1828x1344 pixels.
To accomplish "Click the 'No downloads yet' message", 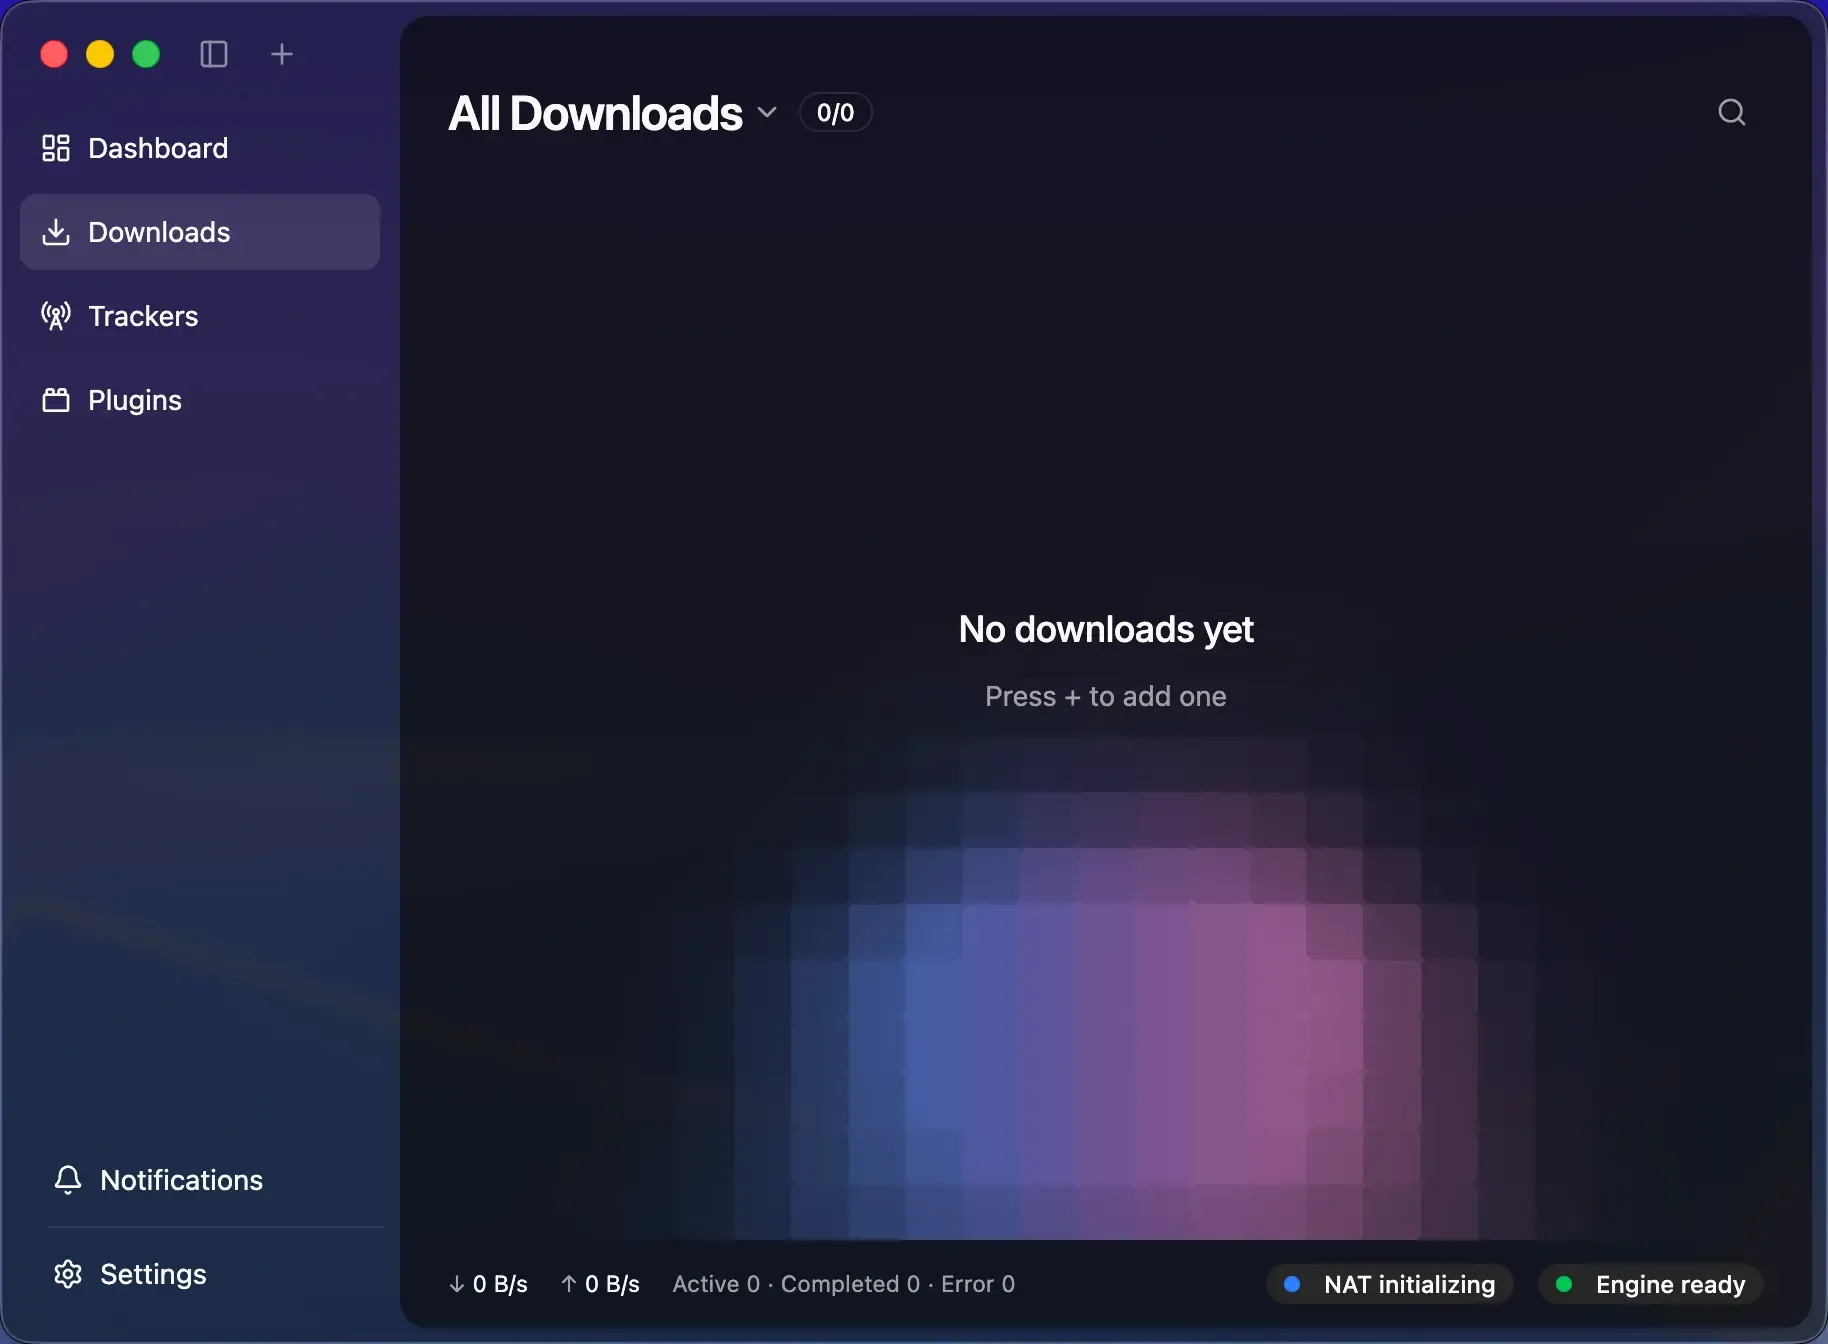I will [x=1106, y=629].
